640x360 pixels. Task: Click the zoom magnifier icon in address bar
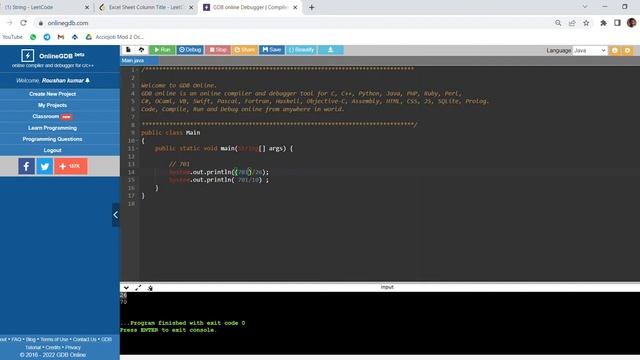(x=558, y=23)
